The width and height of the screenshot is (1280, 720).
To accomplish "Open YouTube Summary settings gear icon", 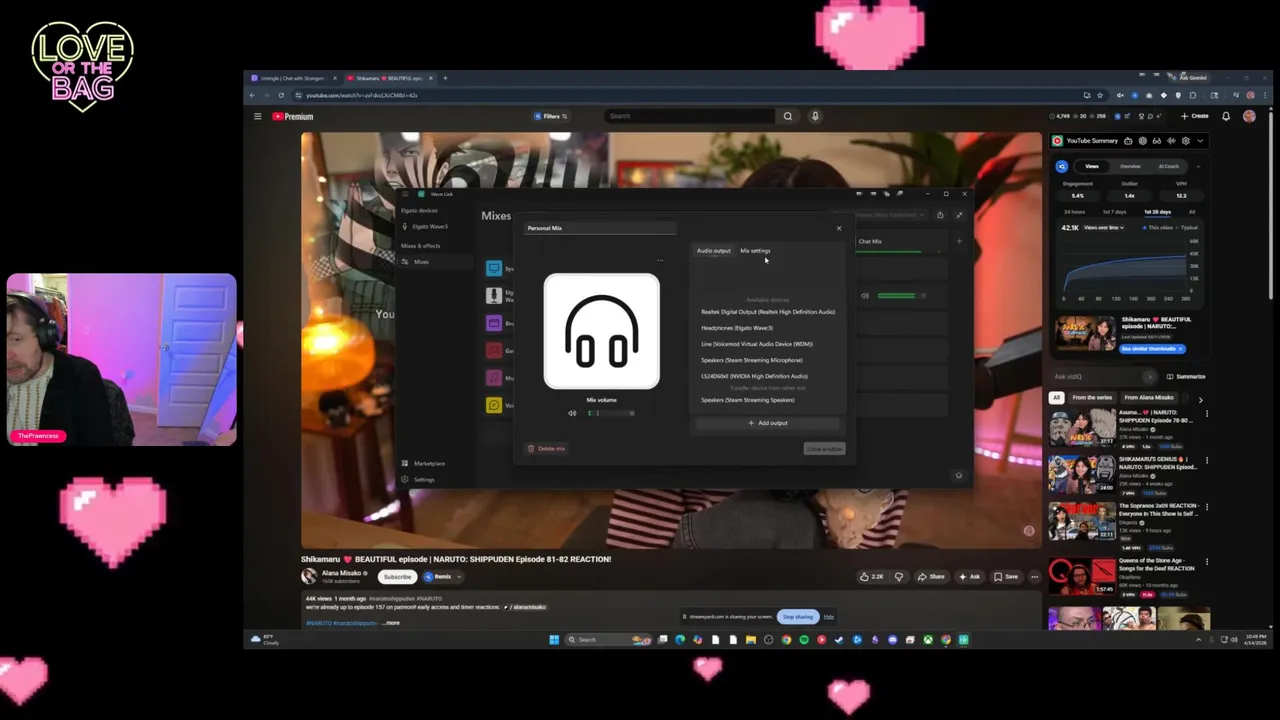I will tap(1186, 141).
